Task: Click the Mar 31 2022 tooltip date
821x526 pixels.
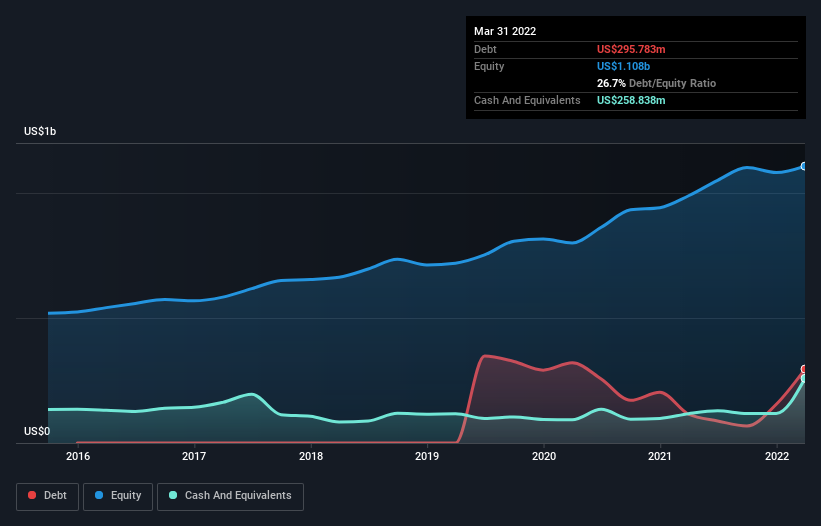Action: coord(505,31)
